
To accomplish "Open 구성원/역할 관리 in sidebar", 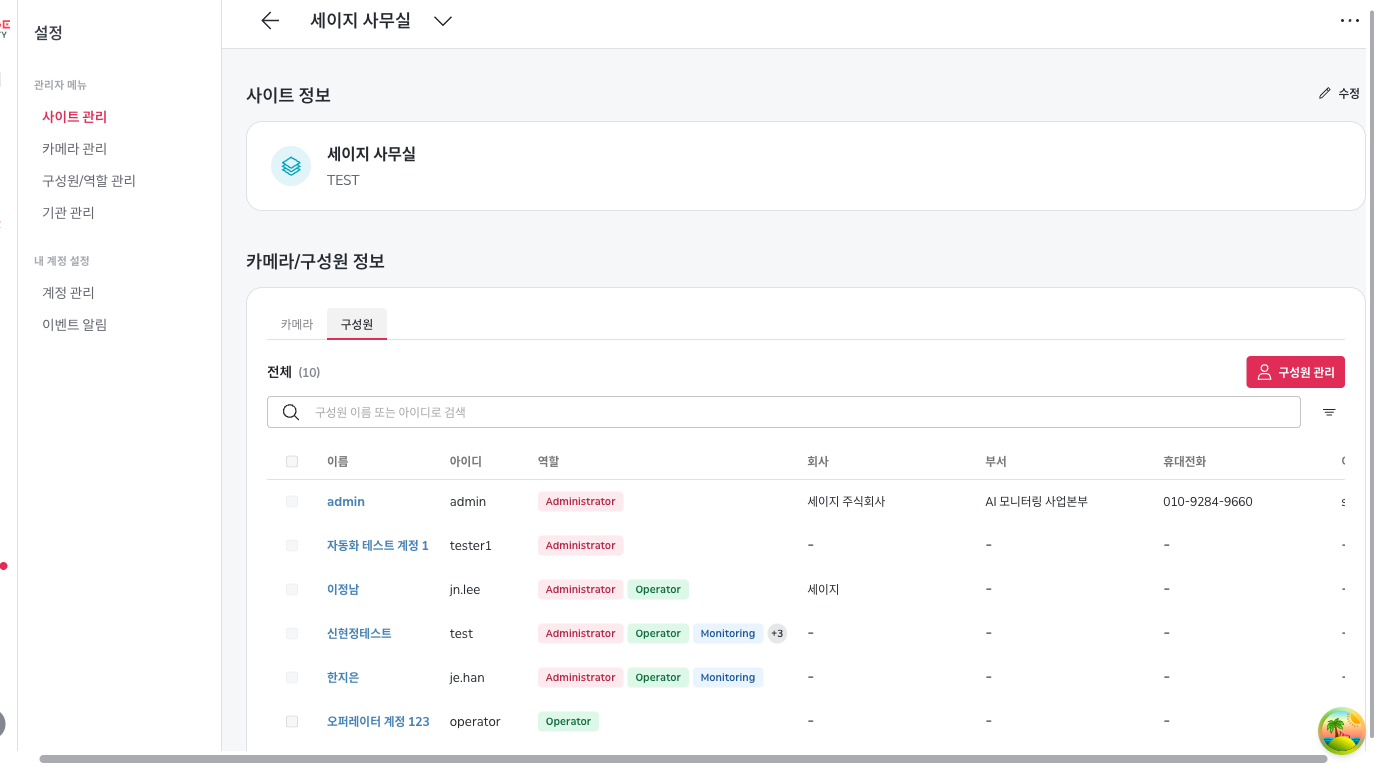I will tap(89, 180).
